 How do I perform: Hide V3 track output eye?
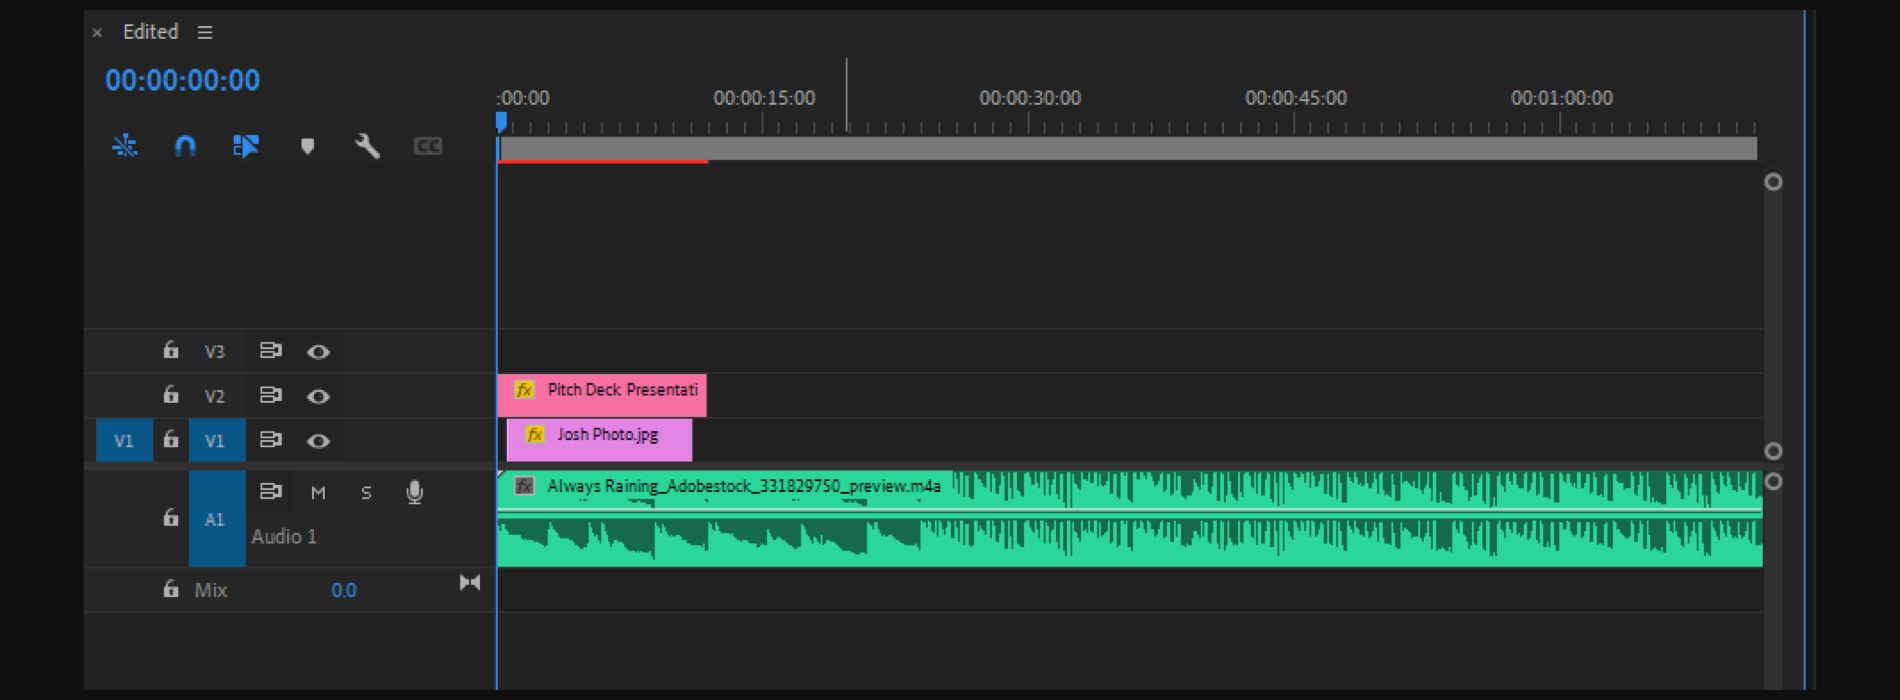[x=318, y=351]
